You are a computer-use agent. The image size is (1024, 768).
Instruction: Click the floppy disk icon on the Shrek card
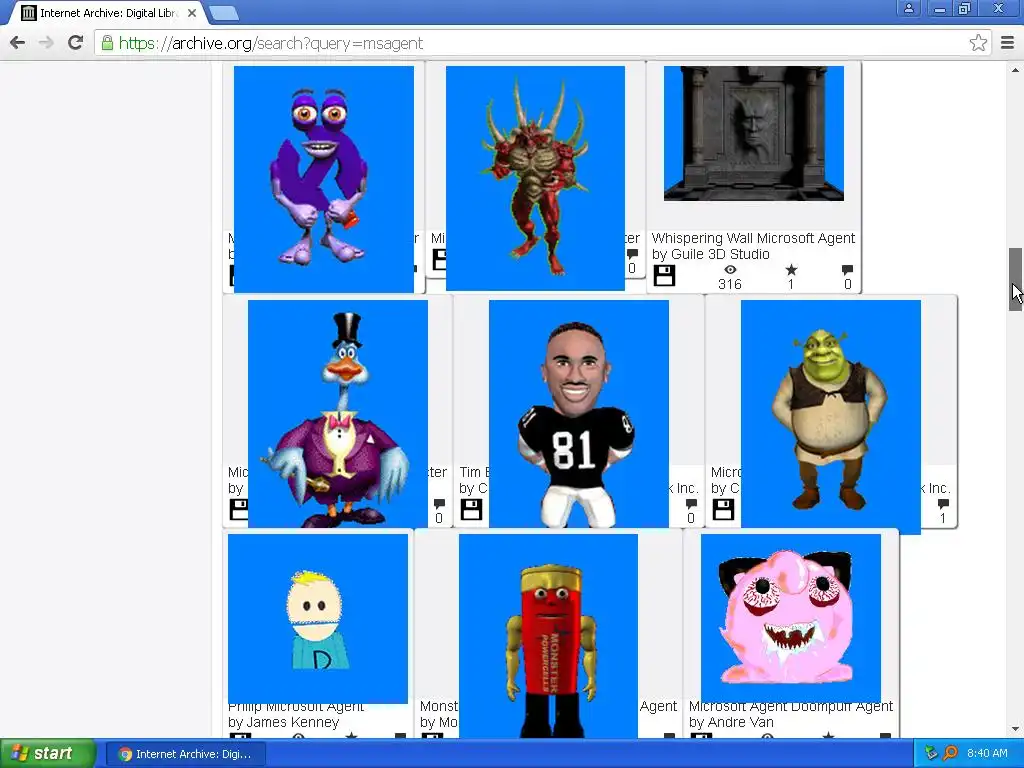click(x=723, y=509)
